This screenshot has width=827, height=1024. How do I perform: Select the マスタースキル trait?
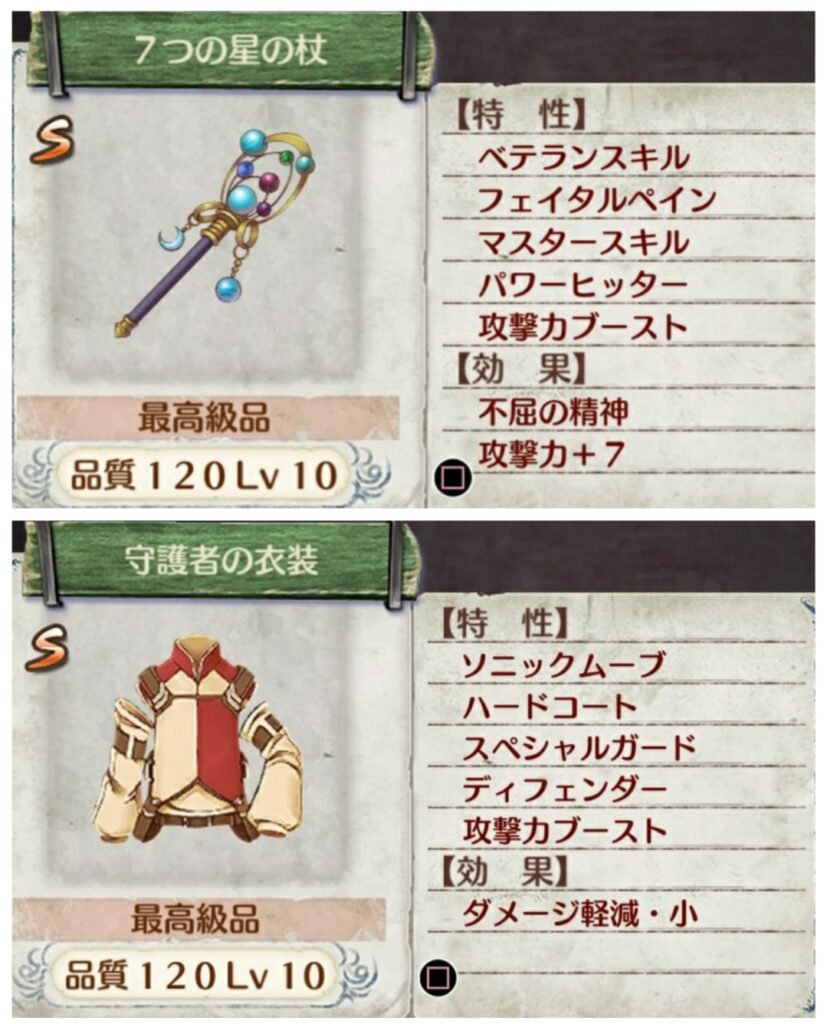(583, 242)
